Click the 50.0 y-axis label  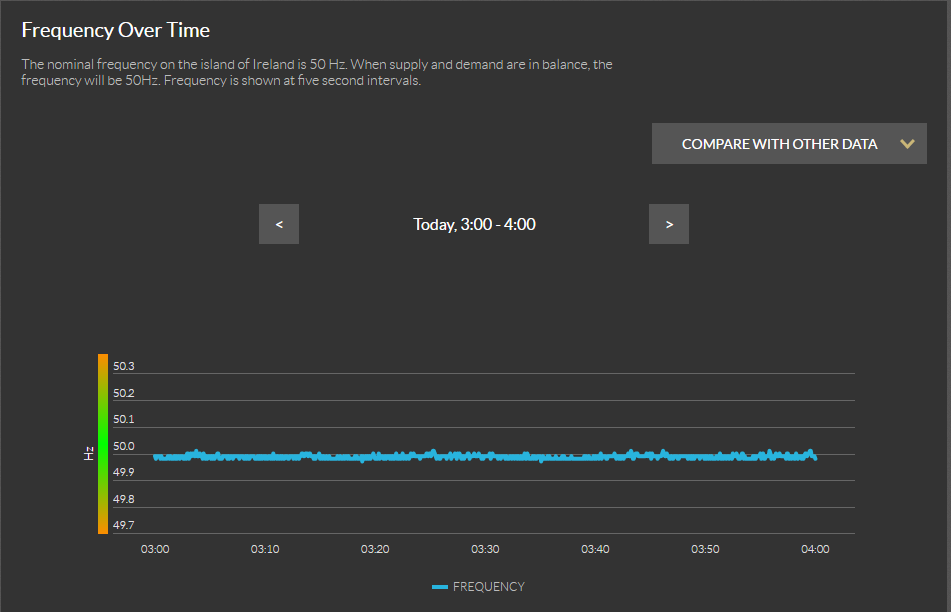coord(124,446)
